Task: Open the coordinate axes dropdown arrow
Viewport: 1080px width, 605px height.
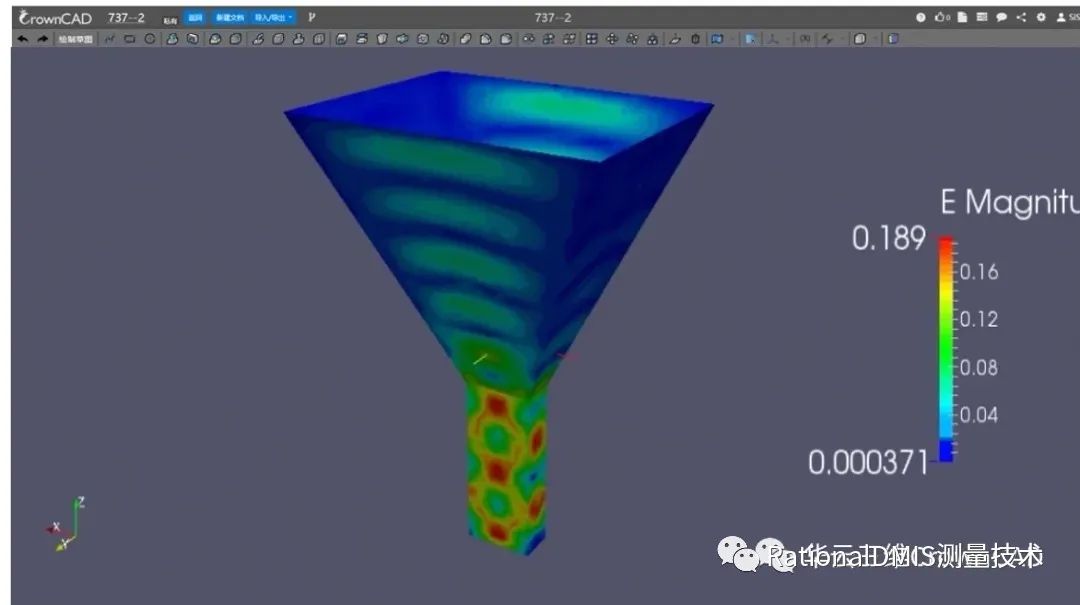Action: click(x=787, y=39)
